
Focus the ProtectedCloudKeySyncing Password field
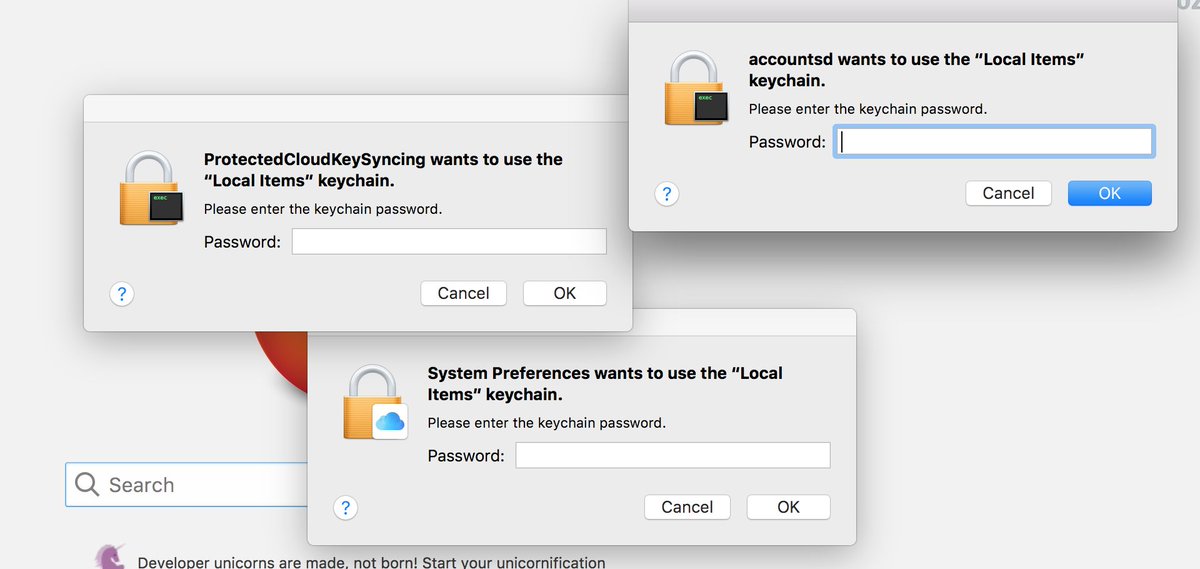[x=449, y=241]
